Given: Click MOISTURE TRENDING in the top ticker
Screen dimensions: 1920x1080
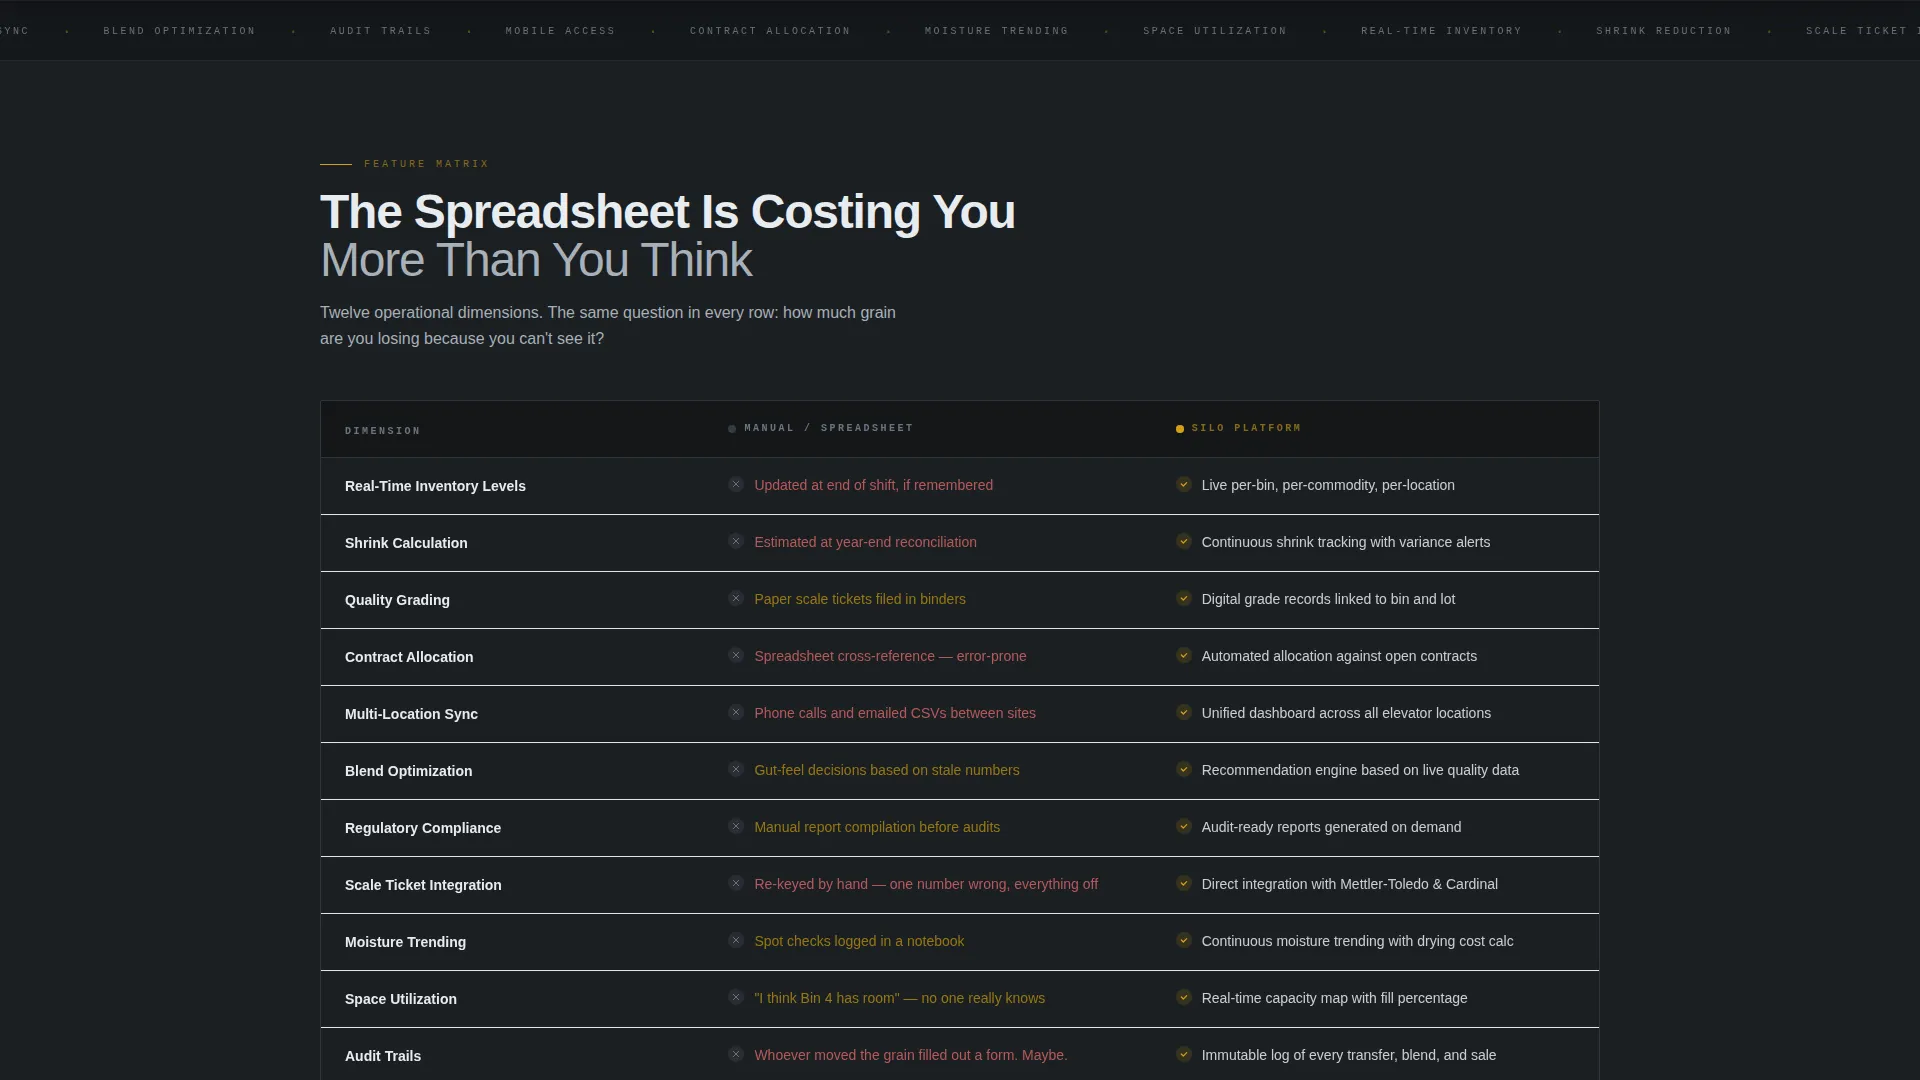Looking at the screenshot, I should (x=997, y=31).
